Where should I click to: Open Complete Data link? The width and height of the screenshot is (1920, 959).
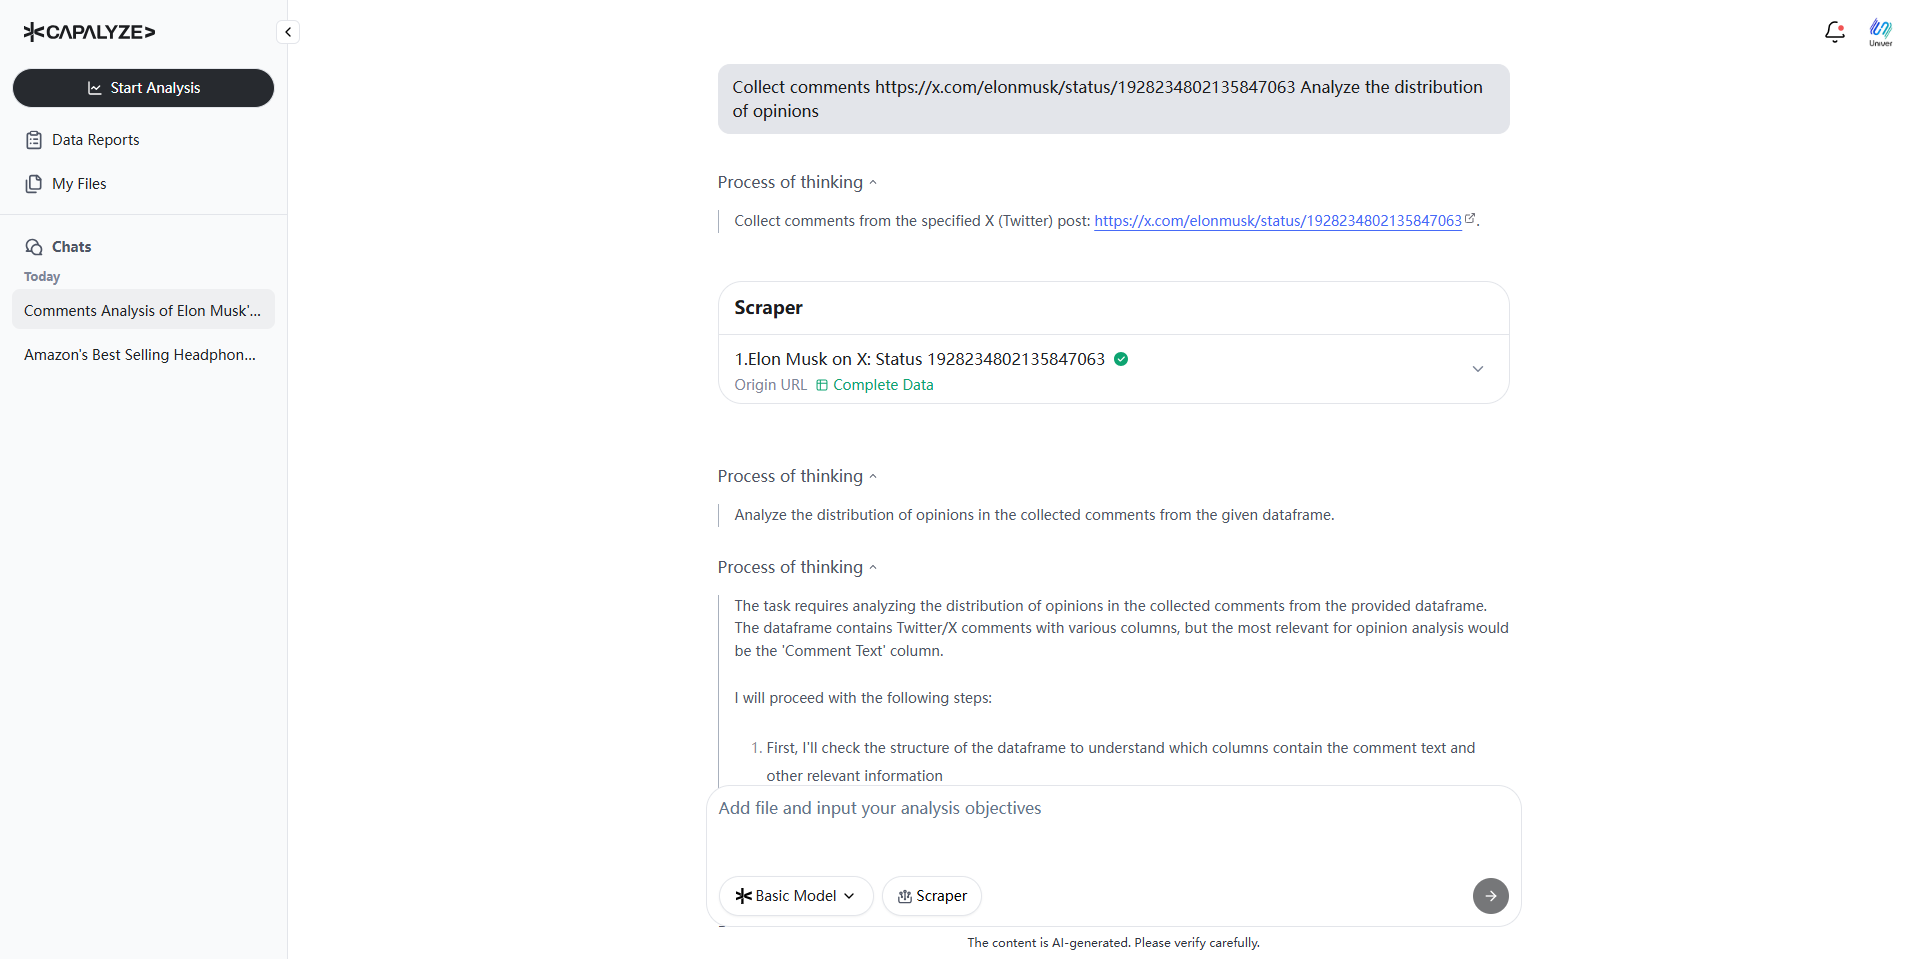coord(875,385)
